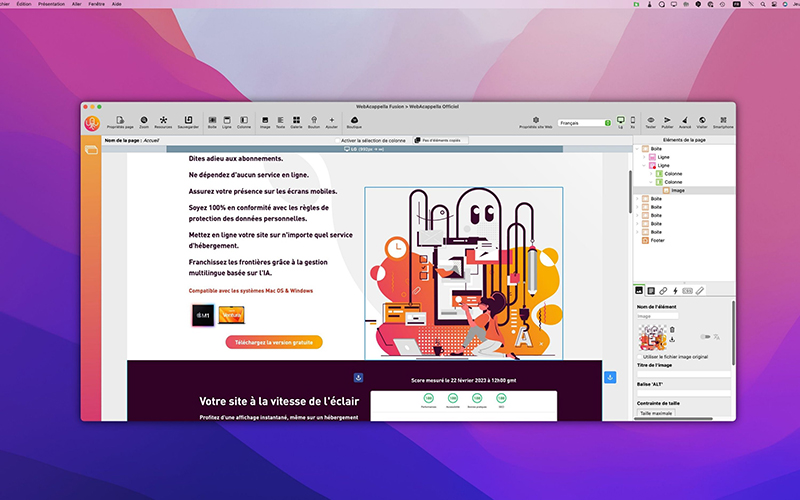Toggle the switch next to translate icon

click(x=705, y=337)
